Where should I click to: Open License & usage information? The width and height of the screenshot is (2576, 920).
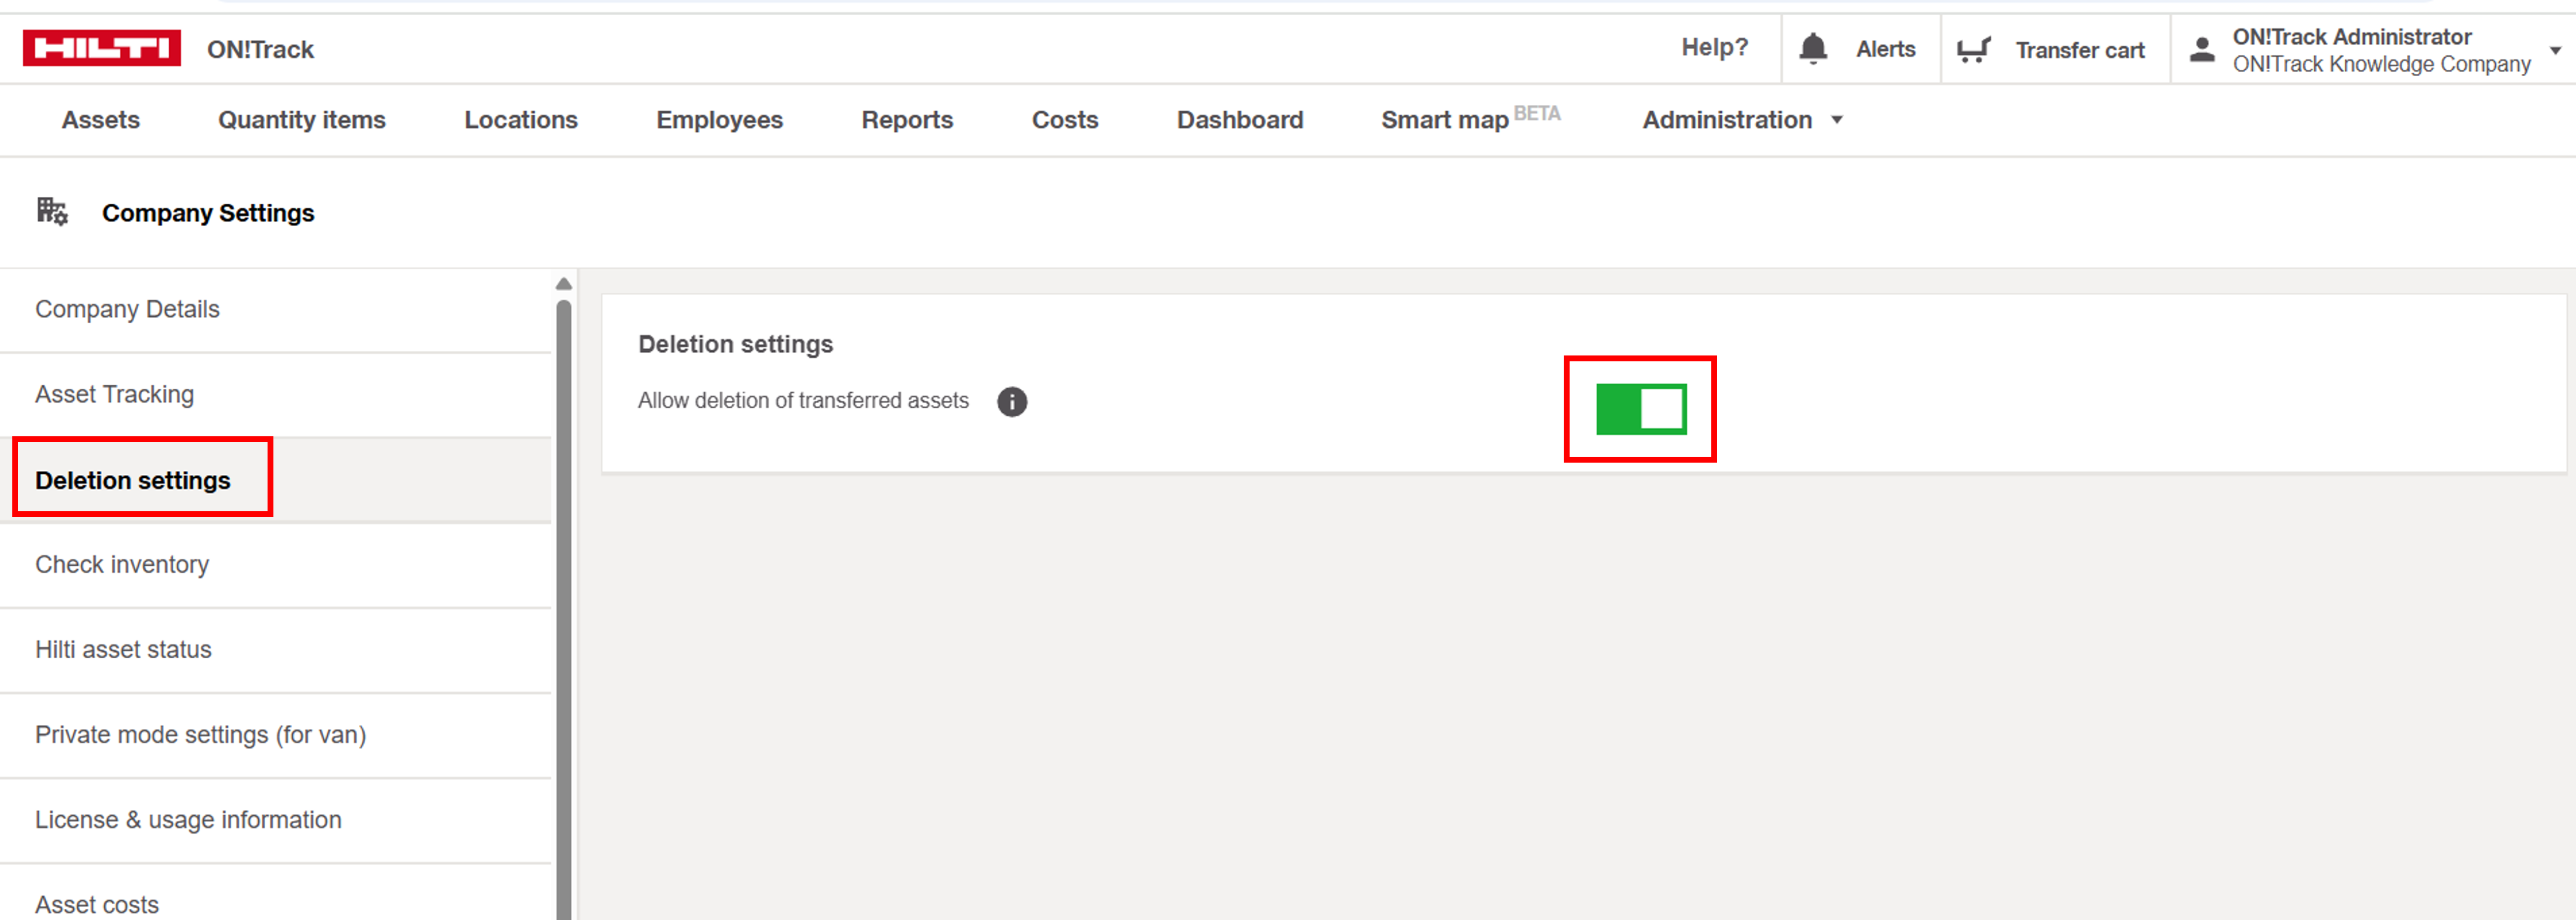[188, 819]
